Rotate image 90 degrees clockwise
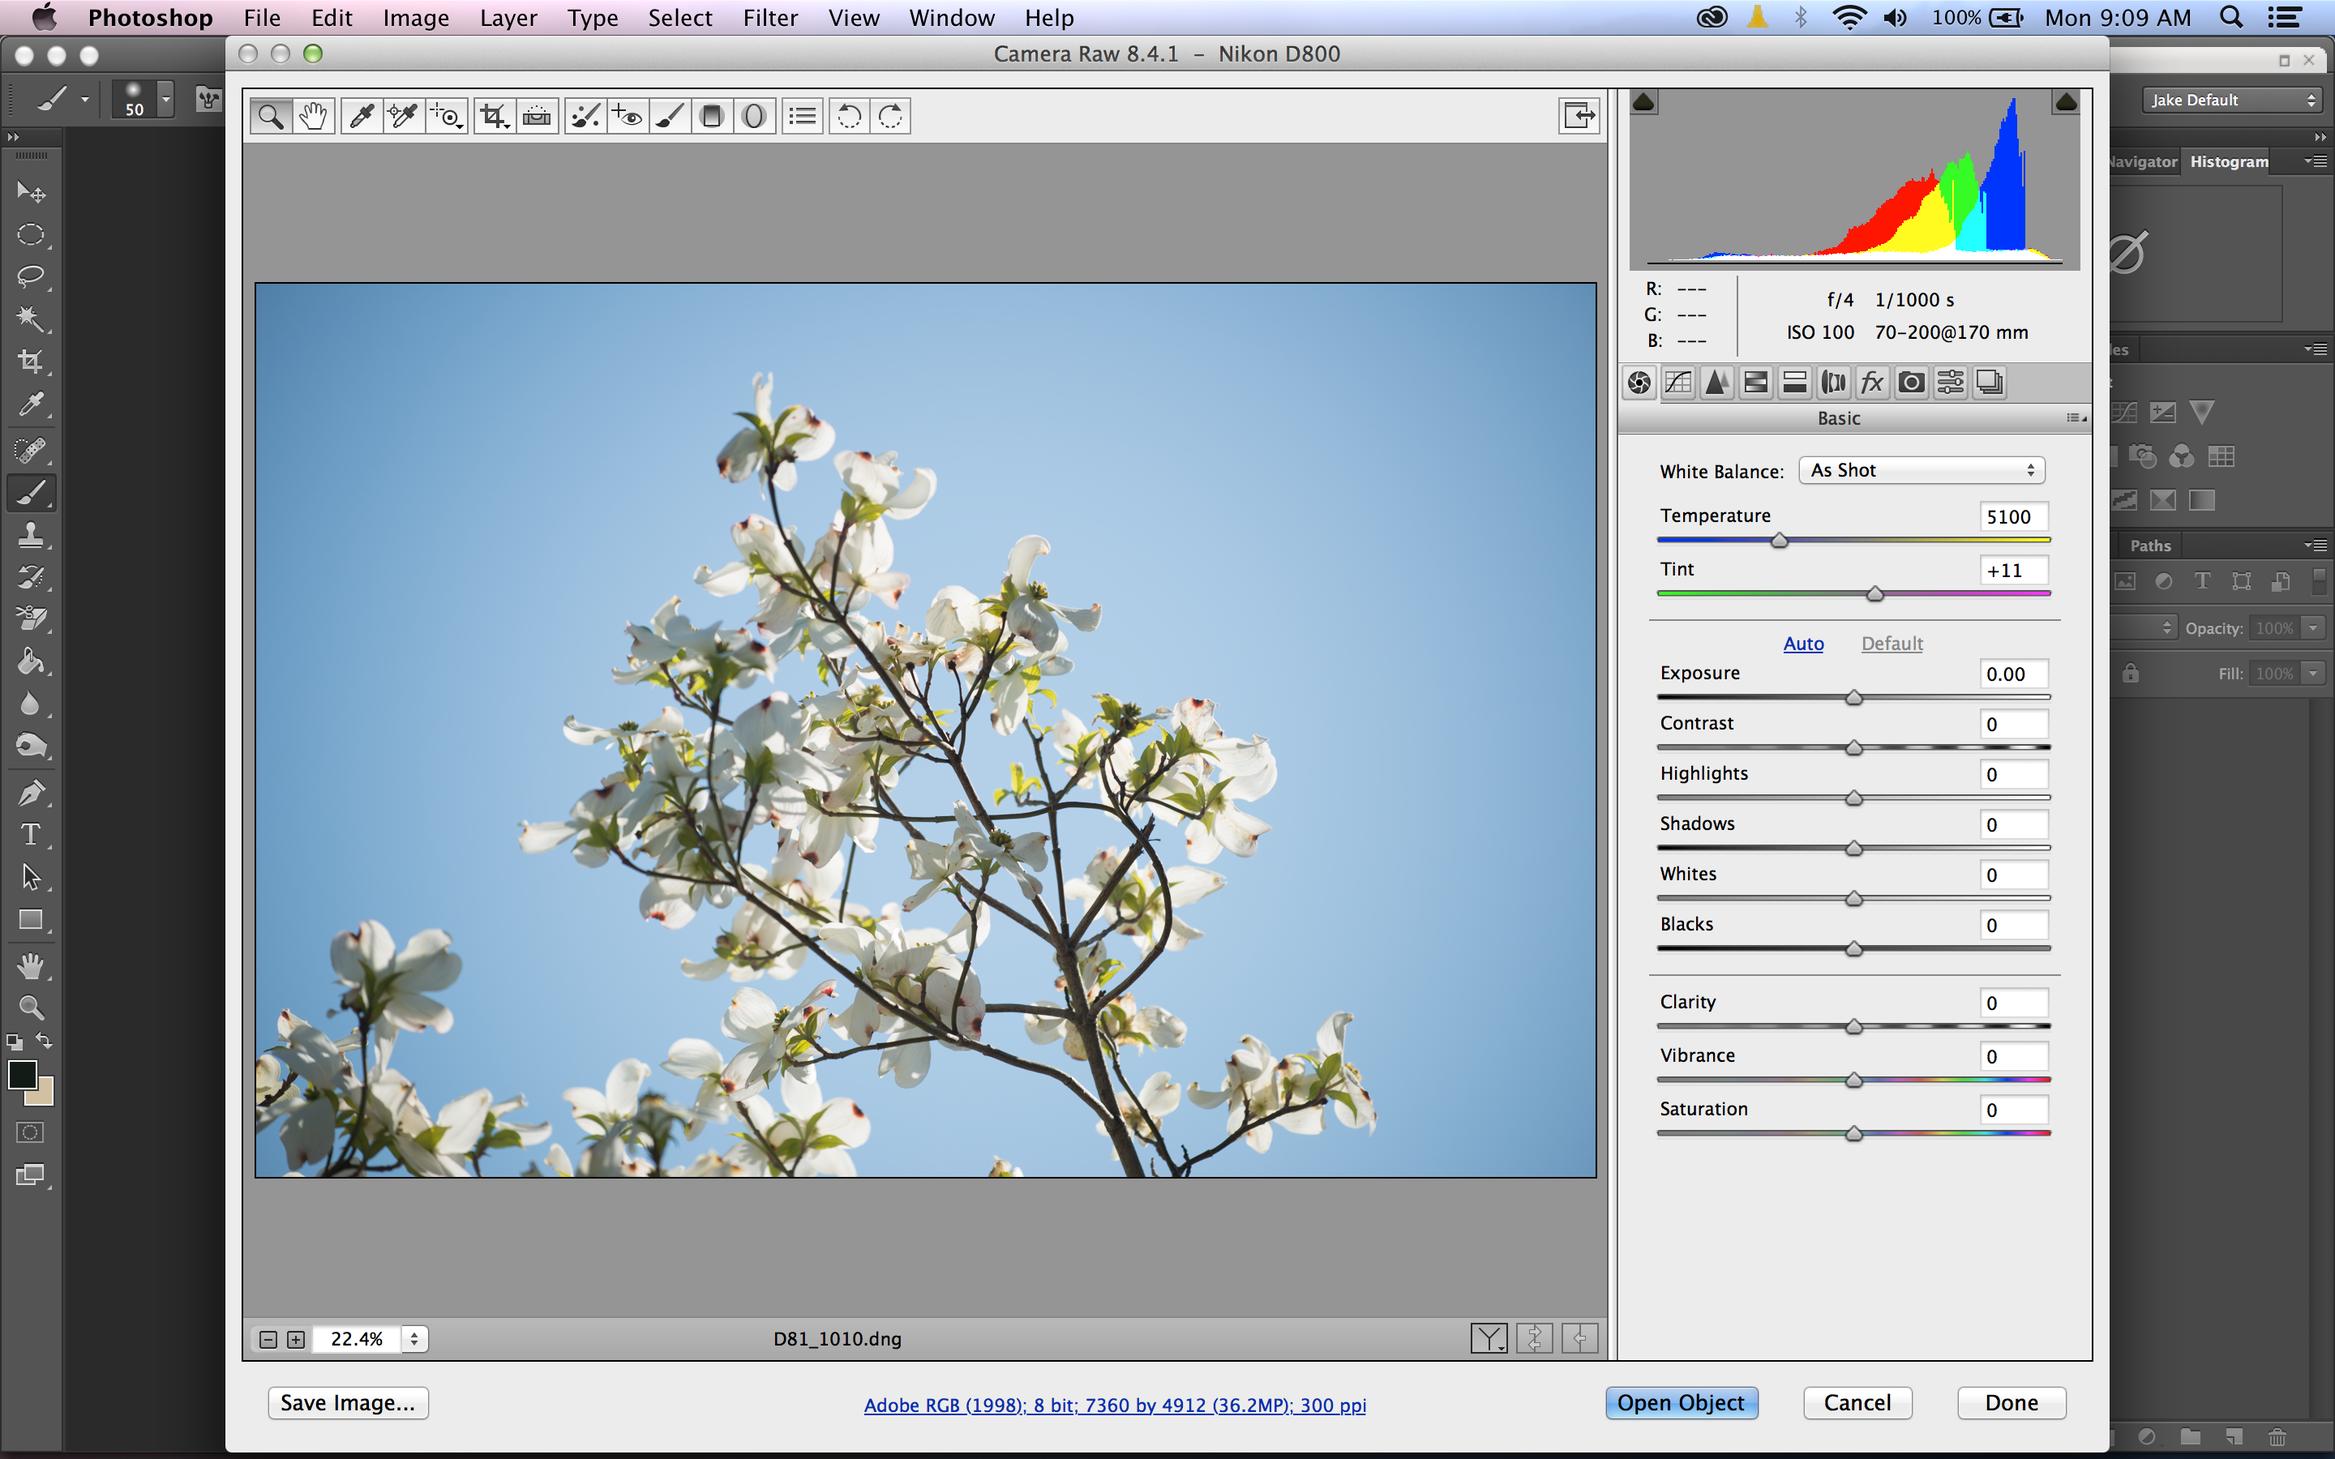2335x1459 pixels. click(x=891, y=116)
